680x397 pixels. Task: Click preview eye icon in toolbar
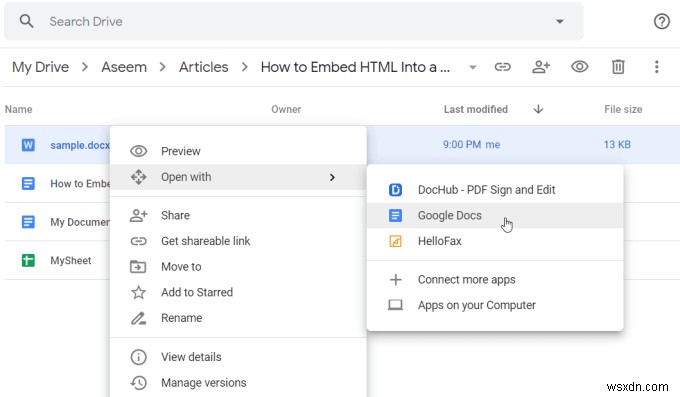tap(579, 67)
